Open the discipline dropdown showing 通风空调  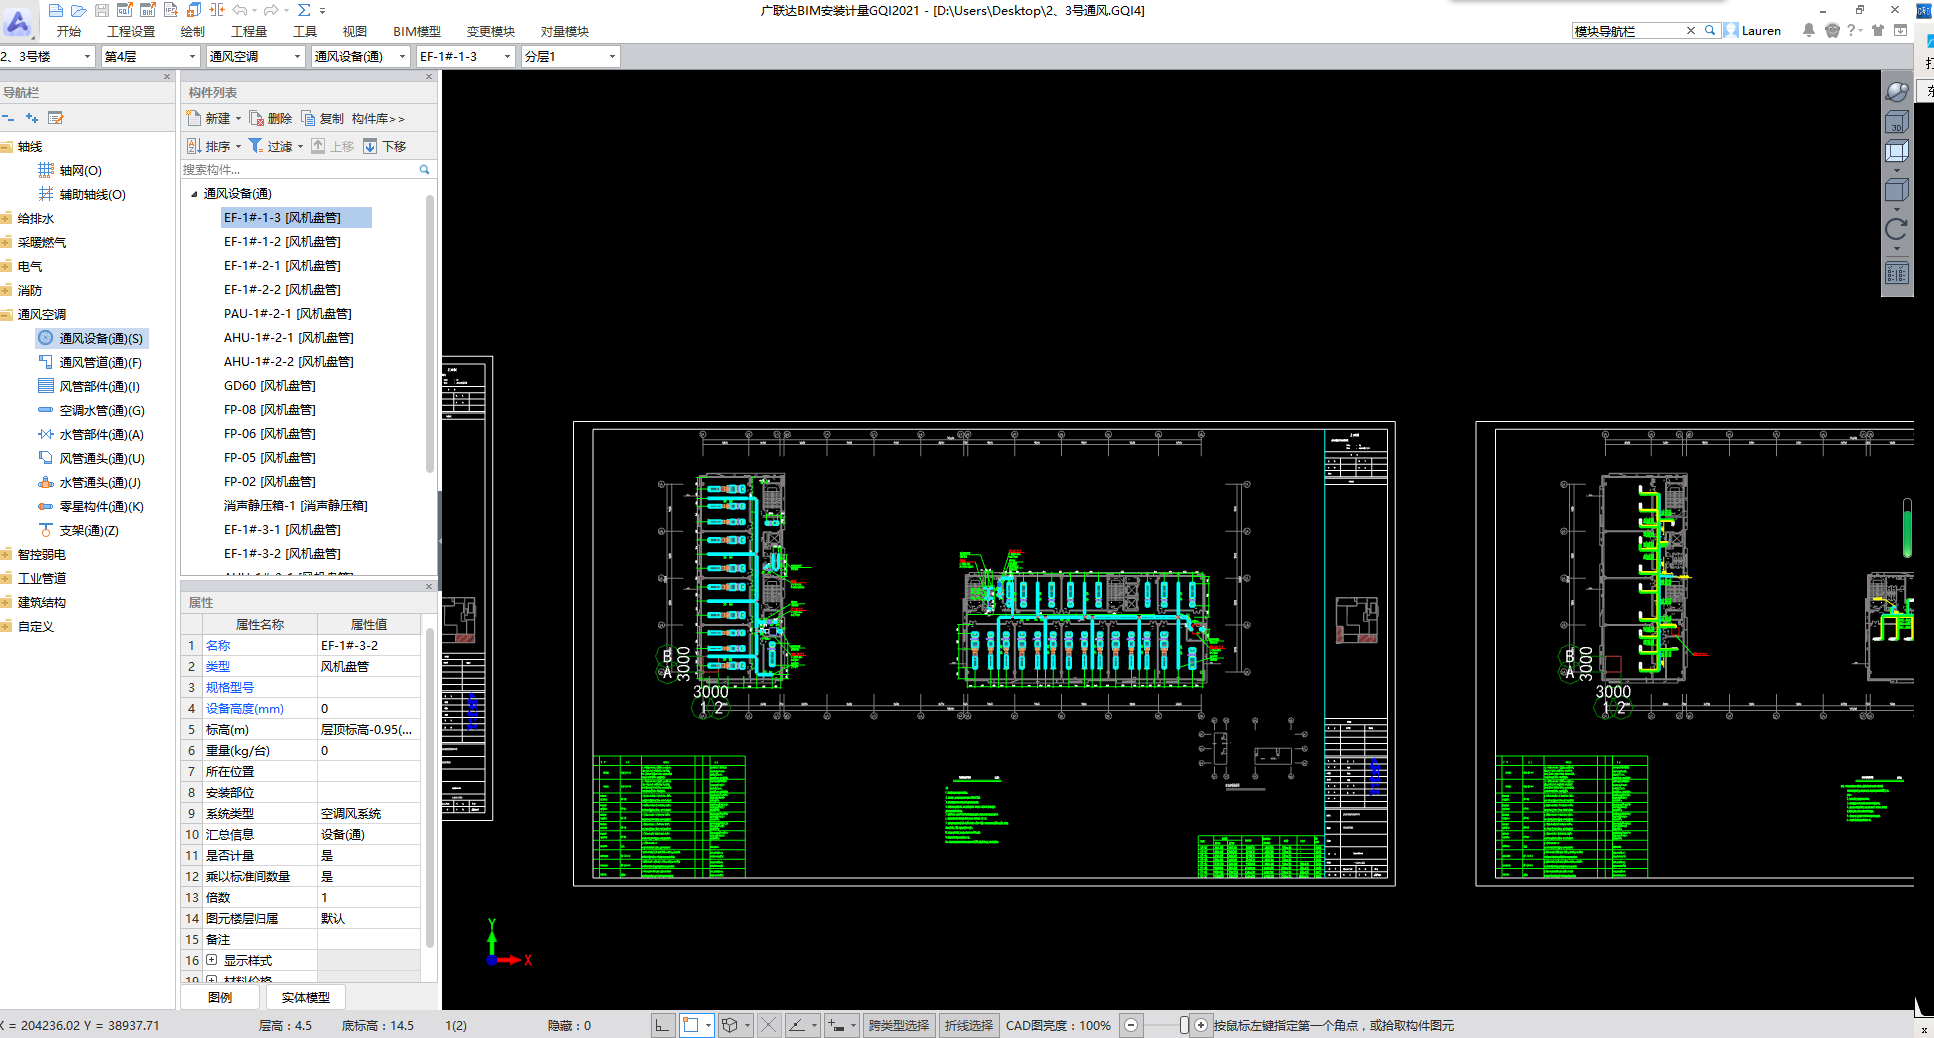tap(255, 56)
